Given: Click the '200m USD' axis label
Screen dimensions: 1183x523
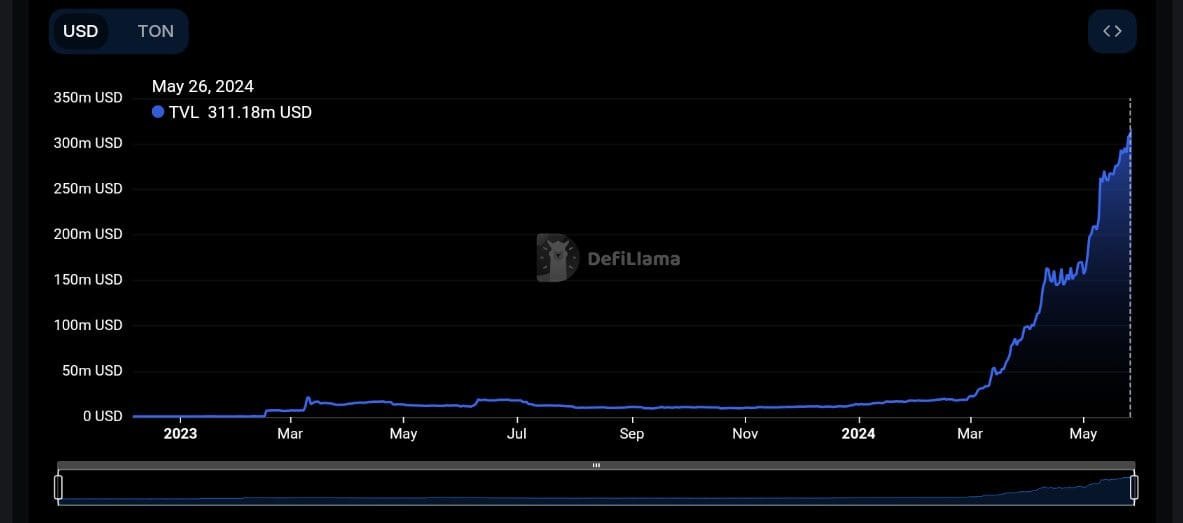Looking at the screenshot, I should click(88, 235).
